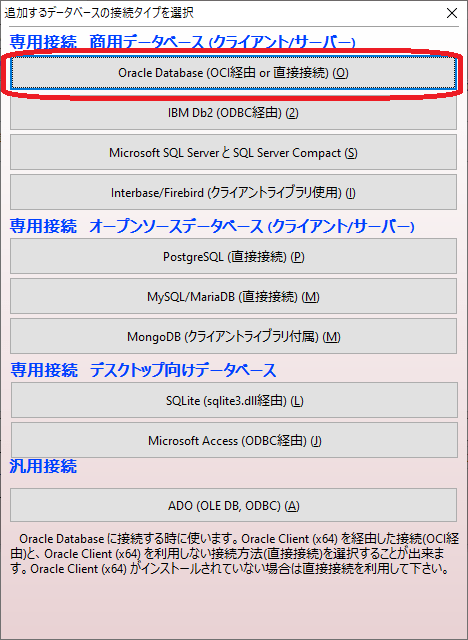Image resolution: width=468 pixels, height=640 pixels.
Task: Click the オープンソースデータベース section heading
Action: pyautogui.click(x=252, y=226)
